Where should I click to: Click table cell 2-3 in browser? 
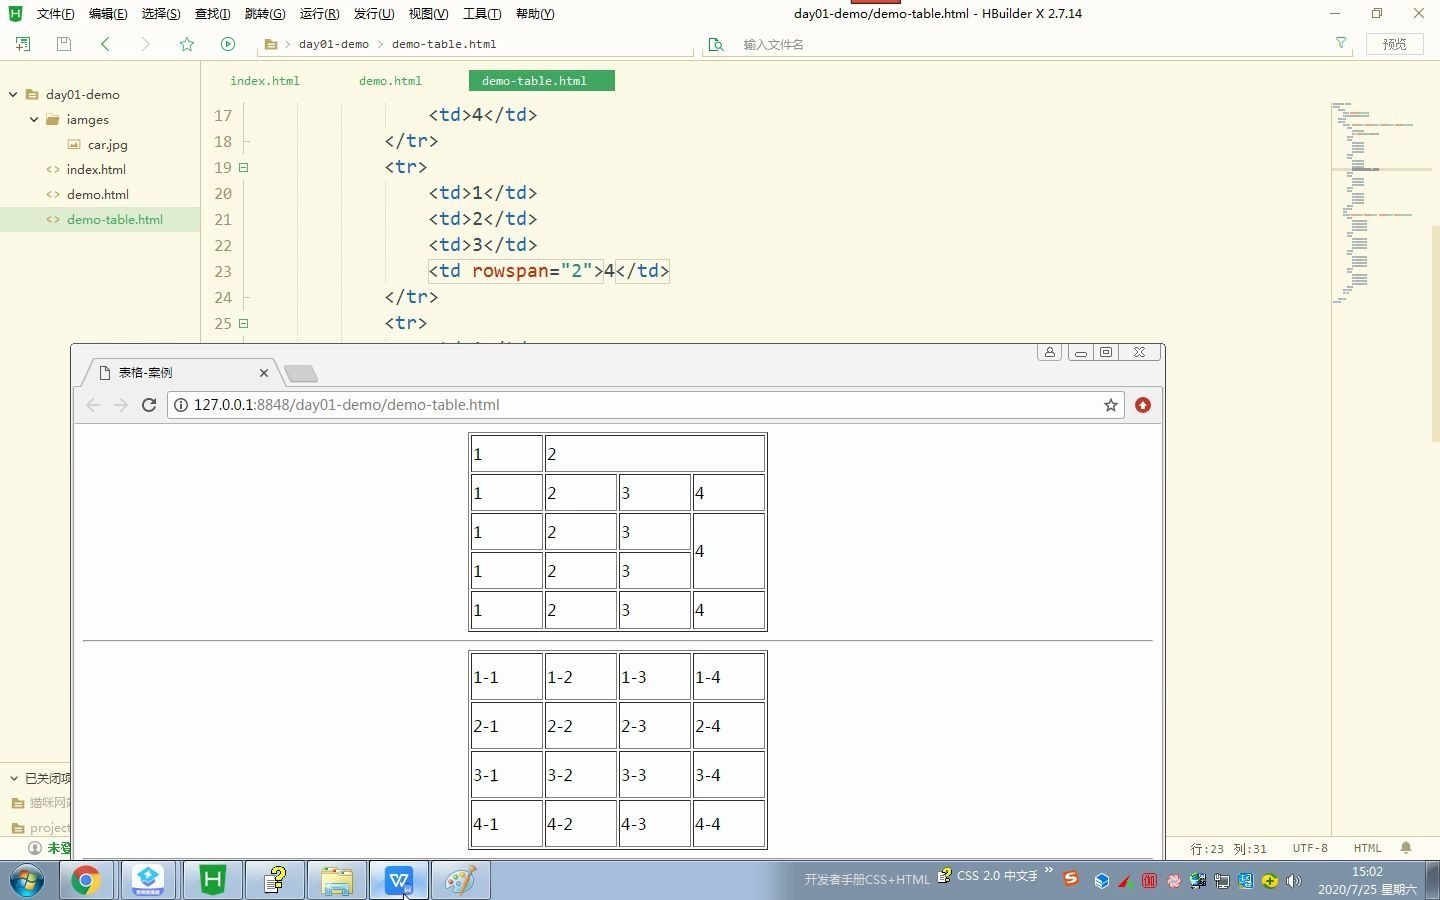[x=655, y=726]
